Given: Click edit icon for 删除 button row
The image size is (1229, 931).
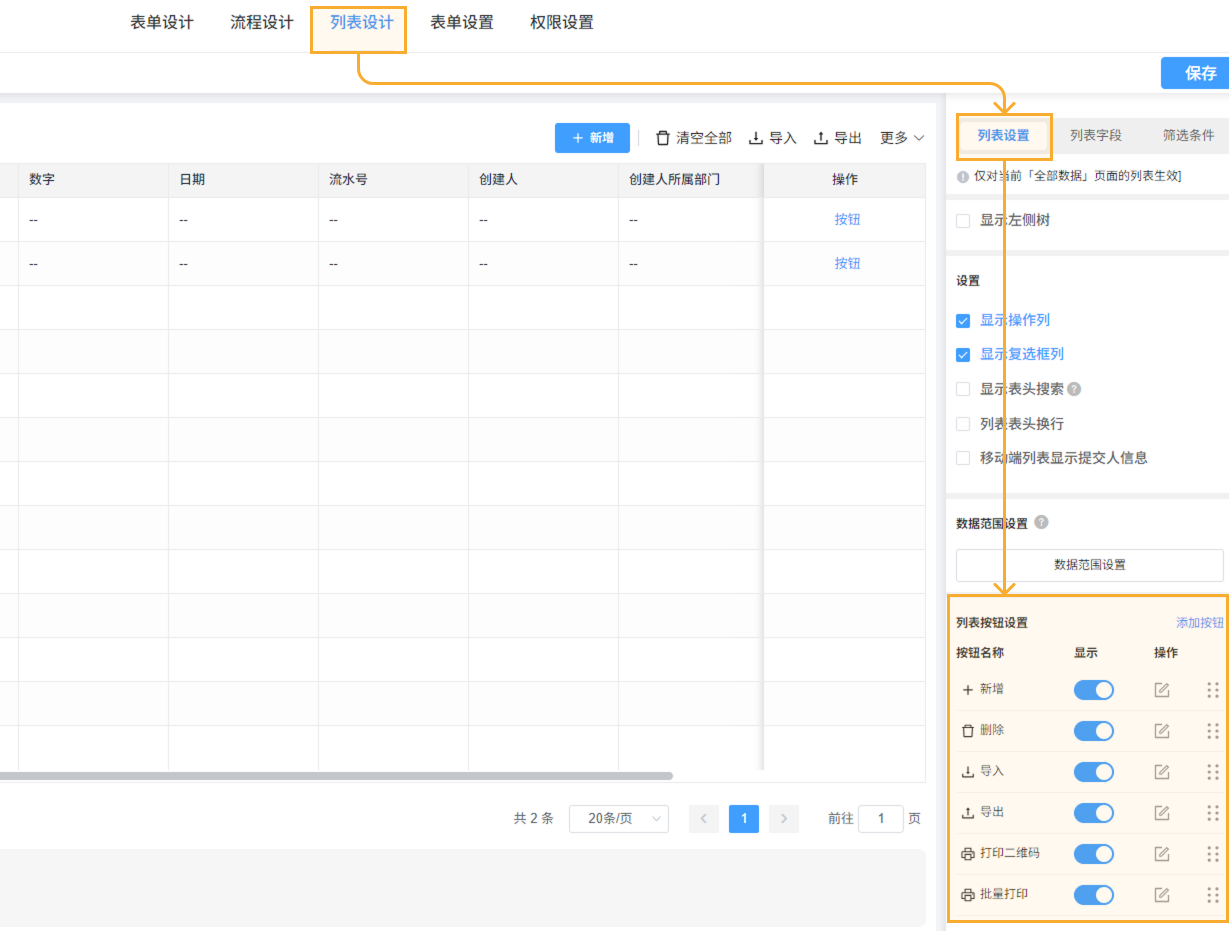Looking at the screenshot, I should 1162,731.
